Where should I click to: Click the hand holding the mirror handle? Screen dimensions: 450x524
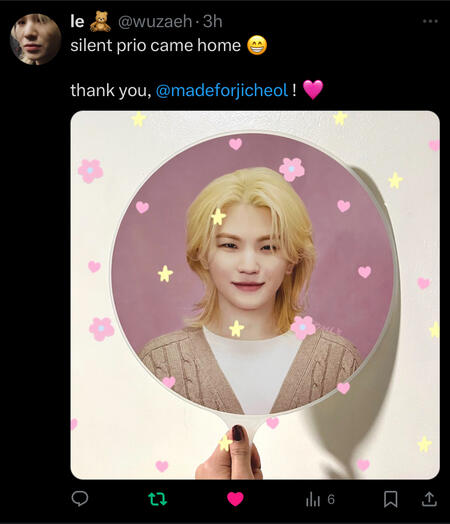click(x=231, y=454)
